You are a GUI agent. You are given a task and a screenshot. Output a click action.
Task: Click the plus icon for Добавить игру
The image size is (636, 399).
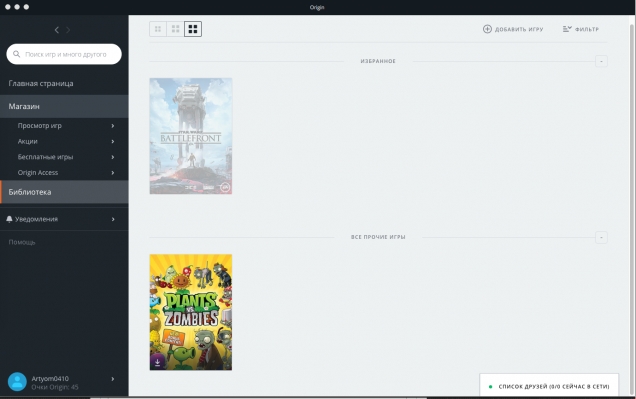click(487, 29)
